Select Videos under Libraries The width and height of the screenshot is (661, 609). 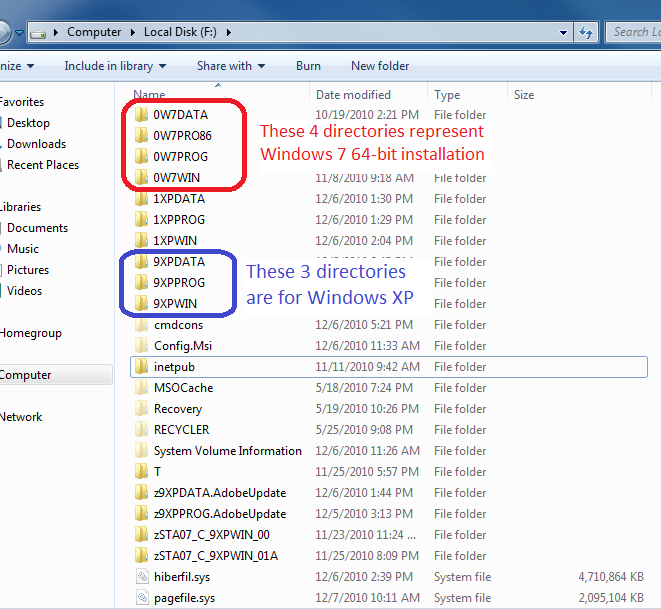point(24,291)
